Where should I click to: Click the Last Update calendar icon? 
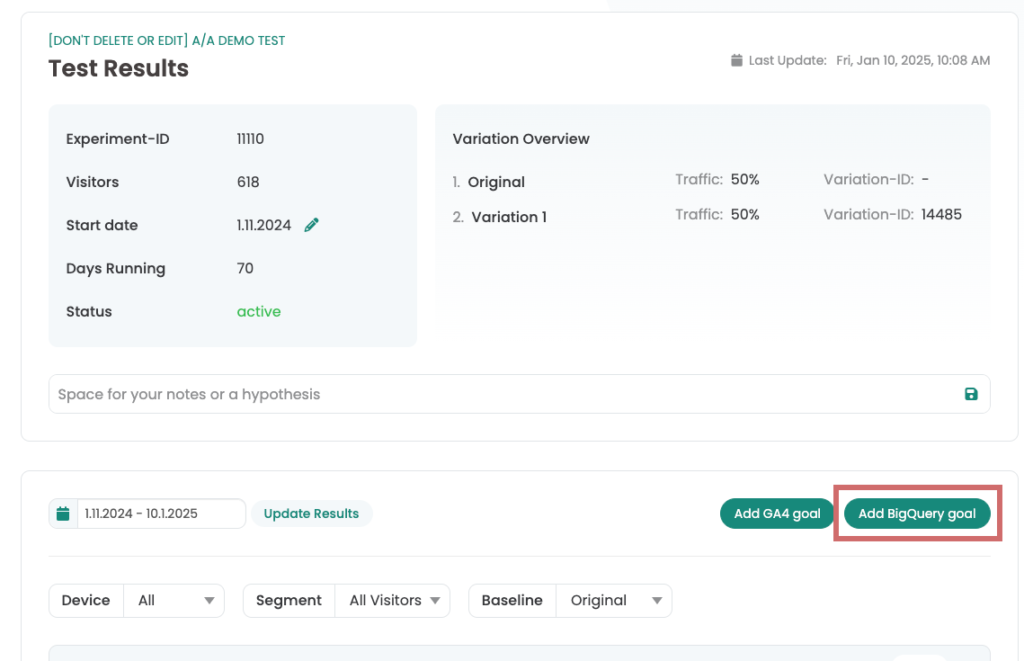[737, 60]
